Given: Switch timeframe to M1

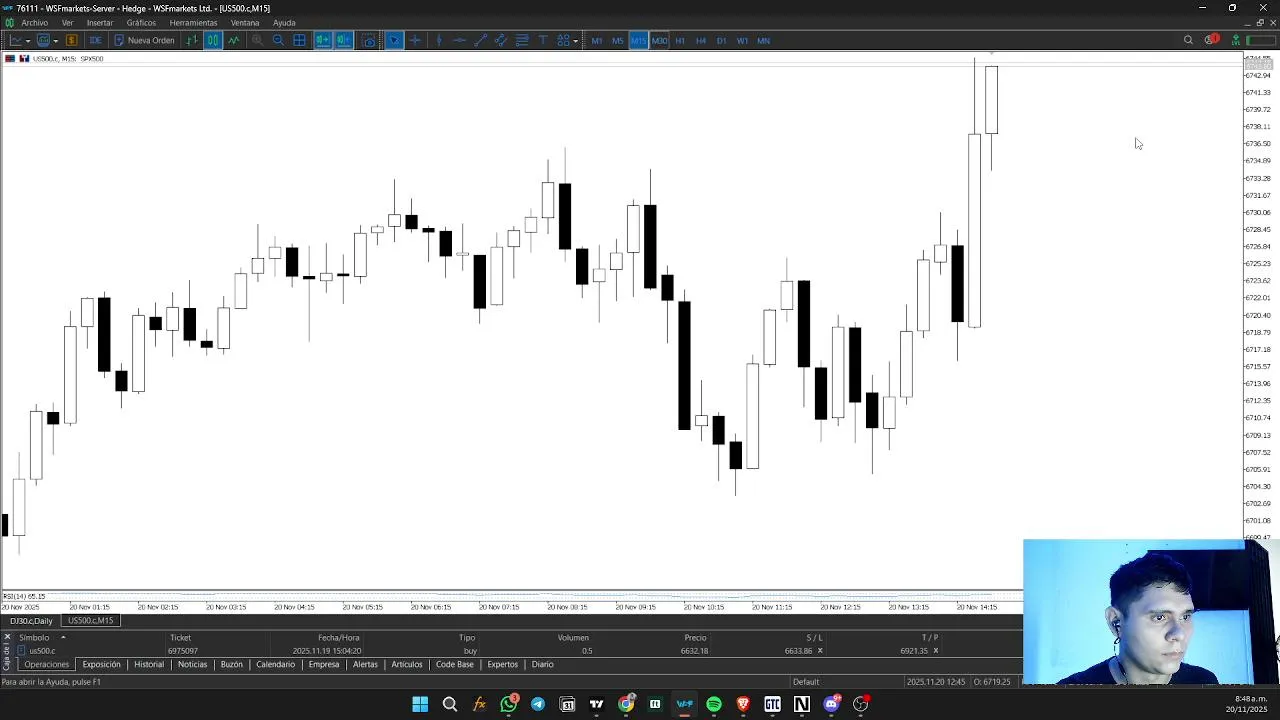Looking at the screenshot, I should coord(597,40).
